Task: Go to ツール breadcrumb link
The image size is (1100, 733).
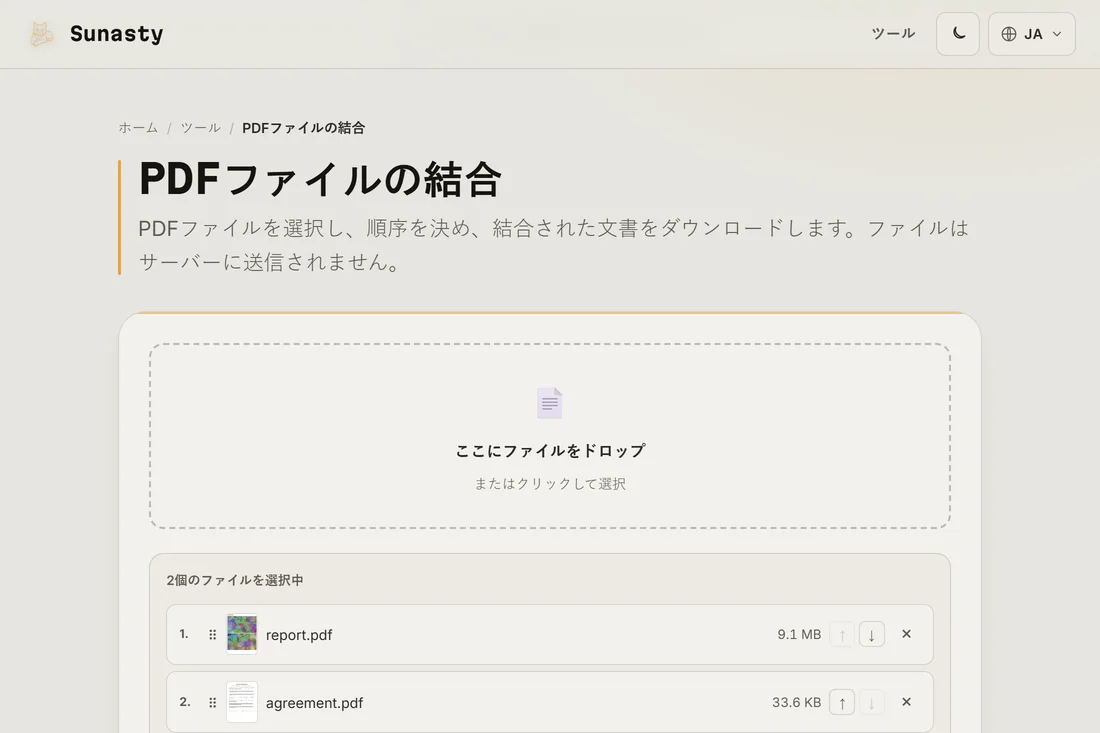Action: point(201,128)
